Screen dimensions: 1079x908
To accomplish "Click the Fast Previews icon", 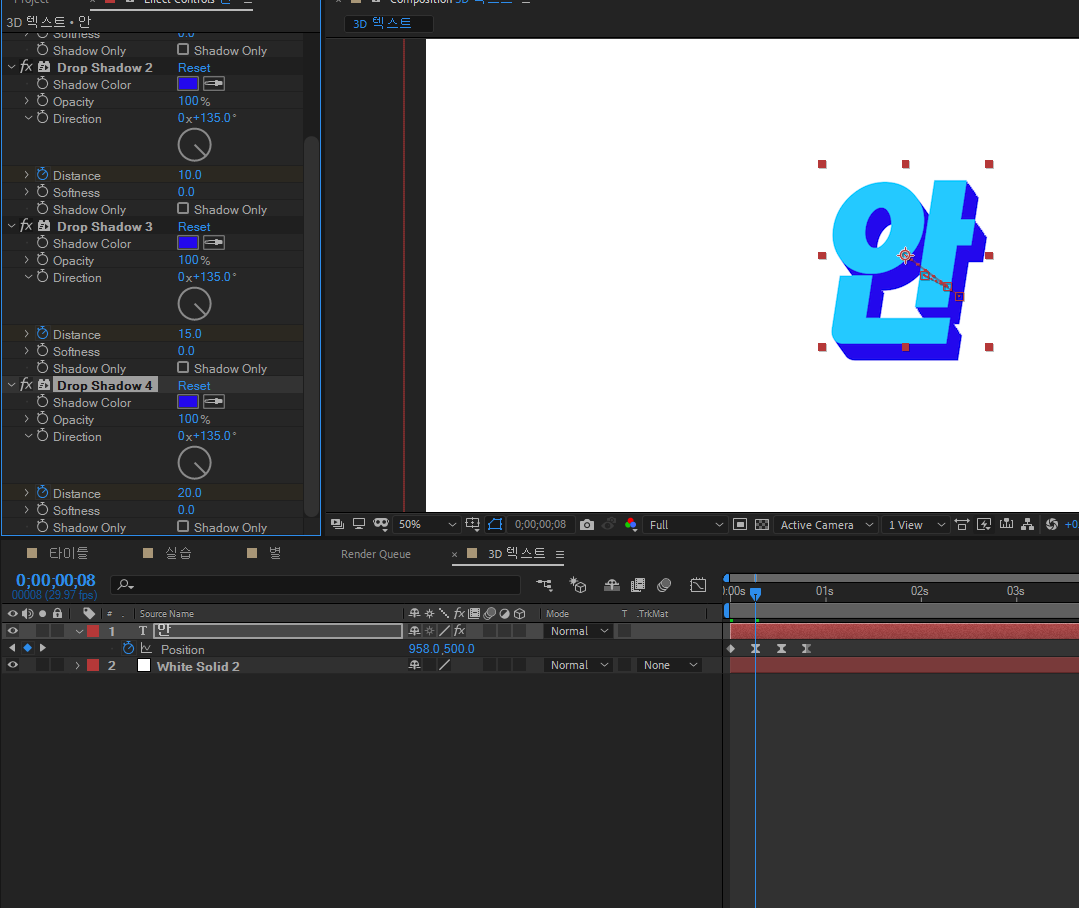I will (x=984, y=525).
